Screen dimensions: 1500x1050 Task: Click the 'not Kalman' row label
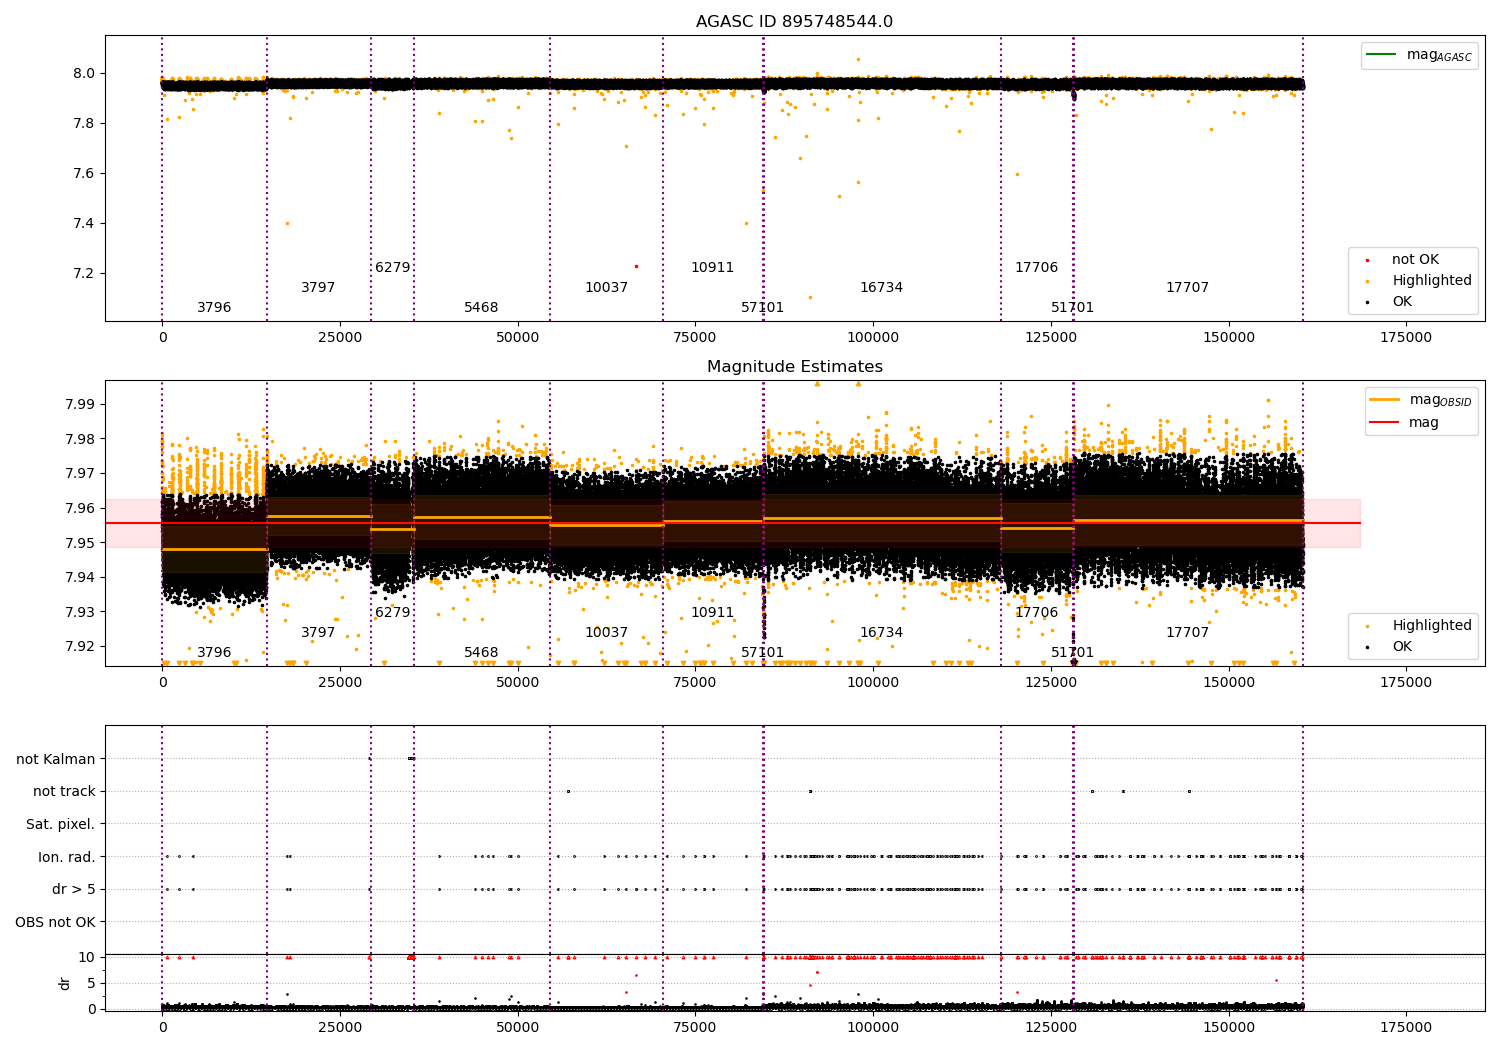(56, 759)
